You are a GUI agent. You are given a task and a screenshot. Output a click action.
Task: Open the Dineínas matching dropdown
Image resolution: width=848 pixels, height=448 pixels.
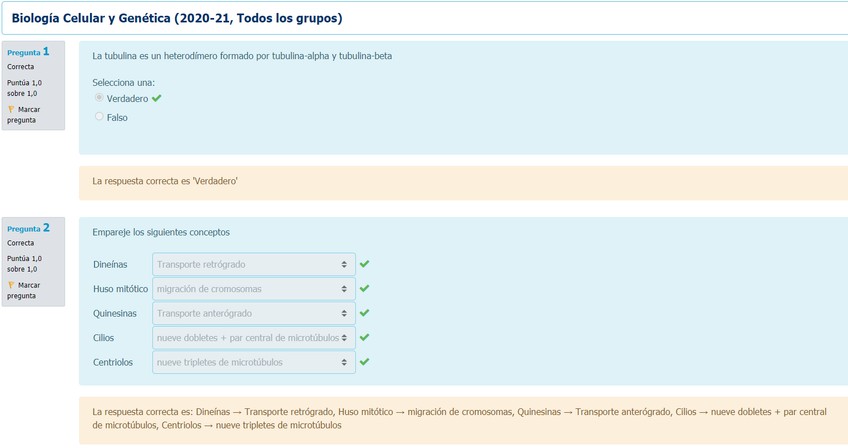pos(254,265)
